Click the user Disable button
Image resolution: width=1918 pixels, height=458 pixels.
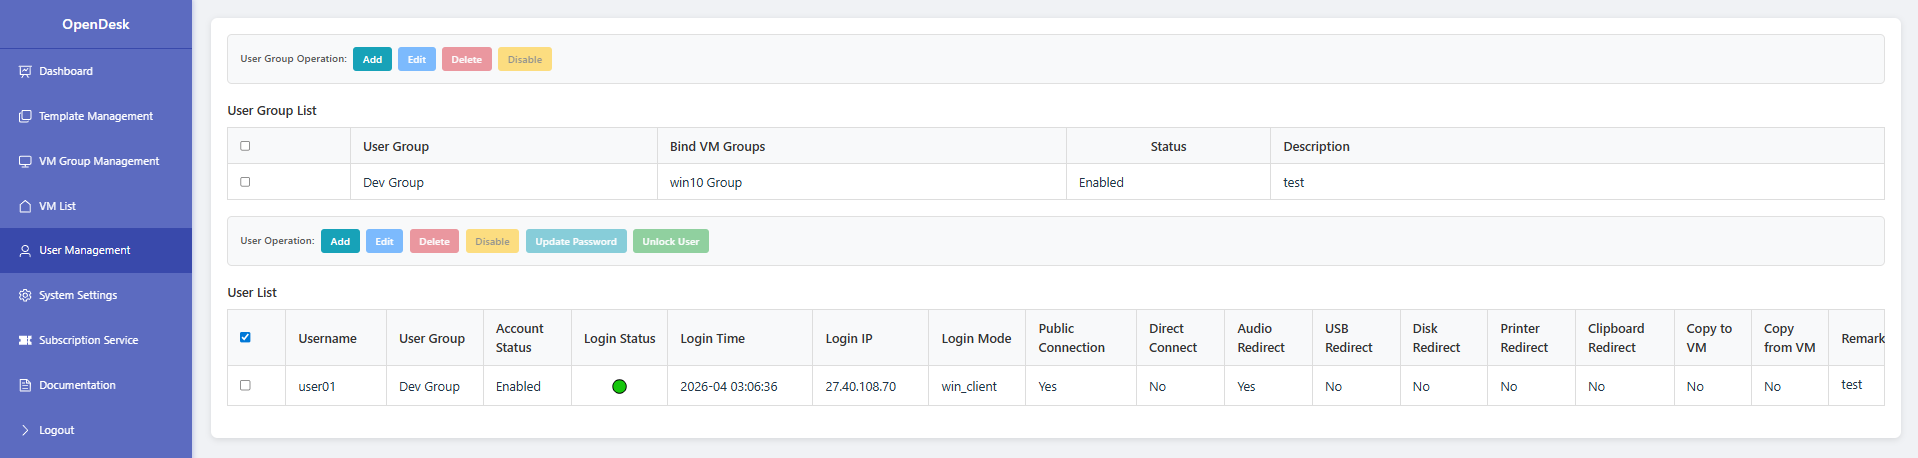click(x=492, y=241)
